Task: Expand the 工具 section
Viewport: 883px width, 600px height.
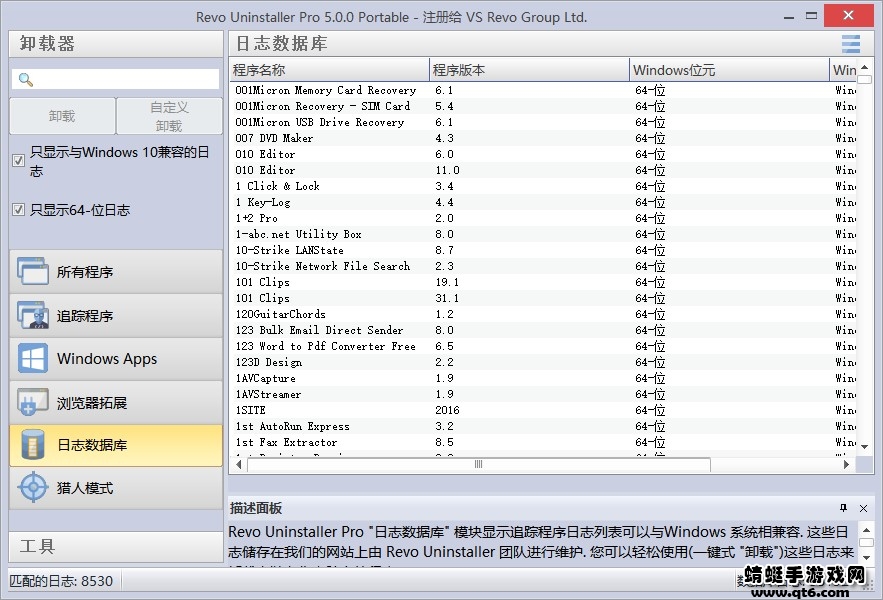Action: pyautogui.click(x=116, y=546)
